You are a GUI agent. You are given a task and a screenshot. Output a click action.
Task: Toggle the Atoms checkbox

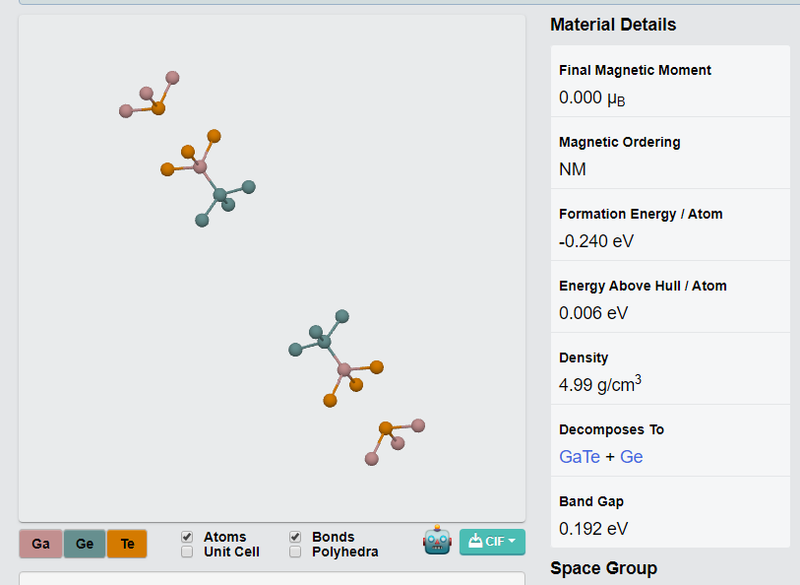(x=187, y=537)
